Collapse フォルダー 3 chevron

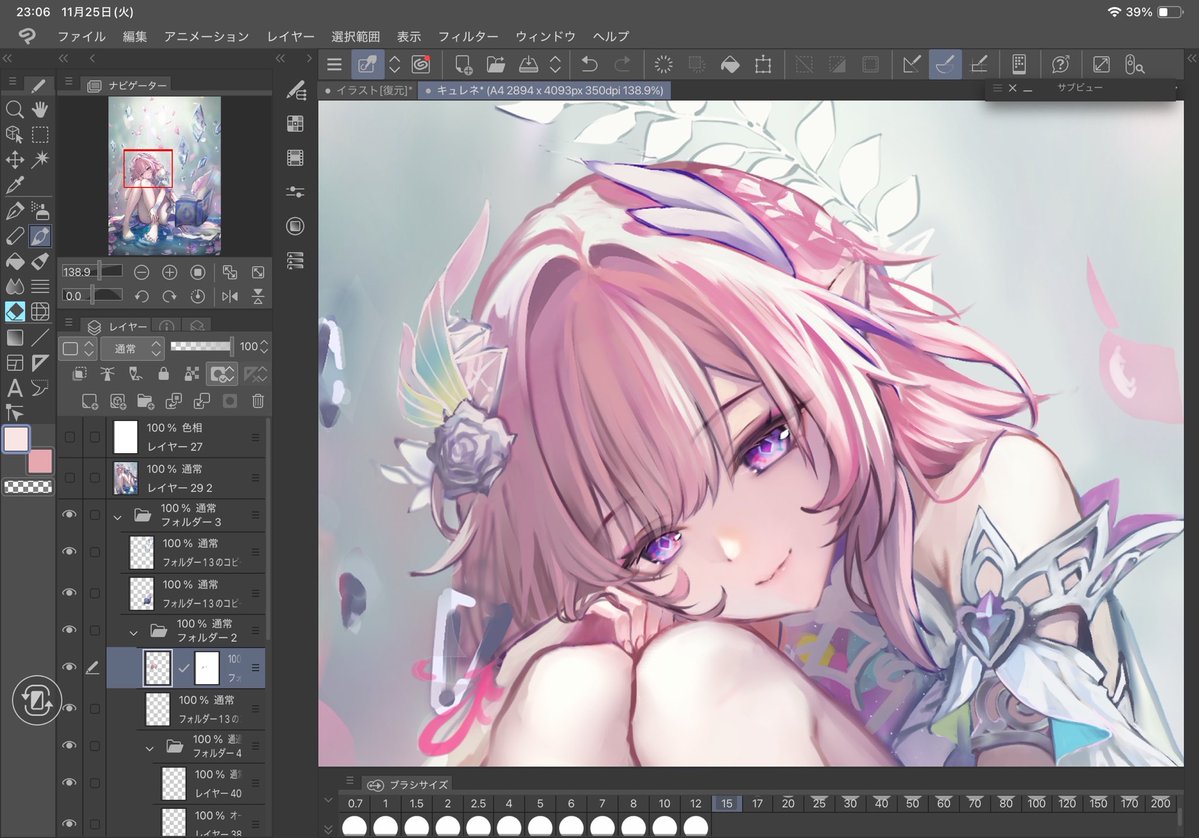tap(118, 518)
